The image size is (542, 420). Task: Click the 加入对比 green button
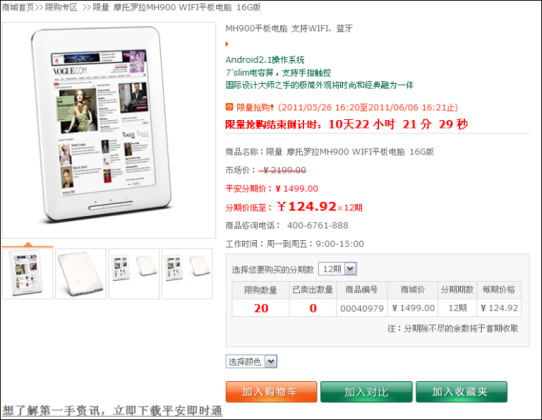[x=366, y=392]
